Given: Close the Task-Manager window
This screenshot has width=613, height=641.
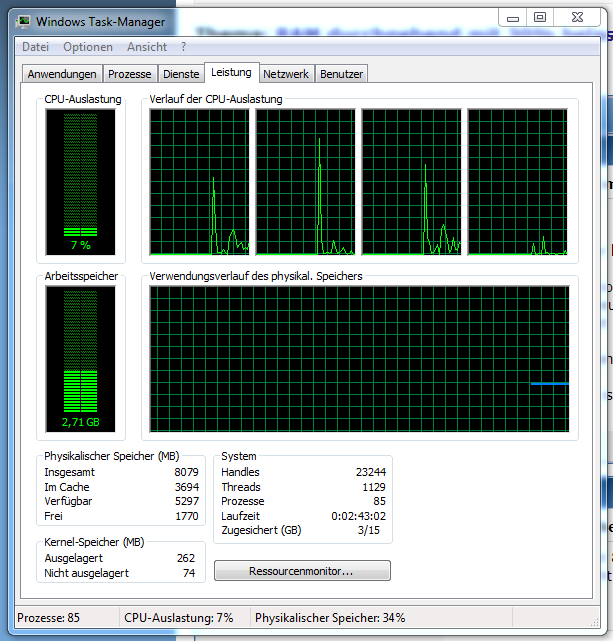Looking at the screenshot, I should pyautogui.click(x=577, y=18).
